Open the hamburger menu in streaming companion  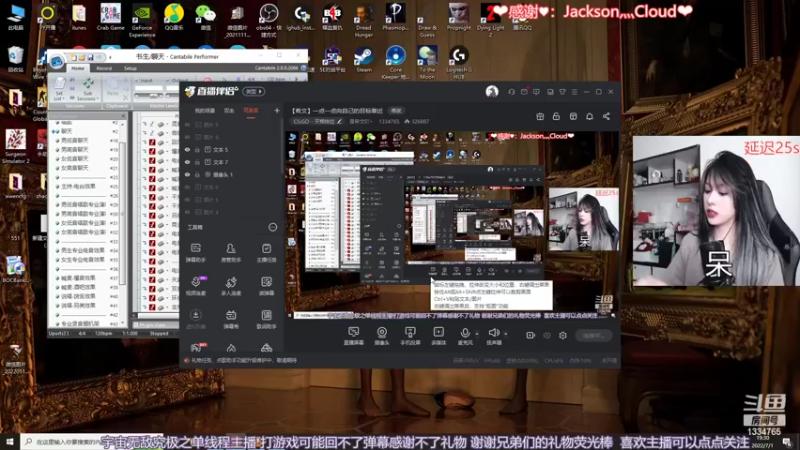(574, 92)
